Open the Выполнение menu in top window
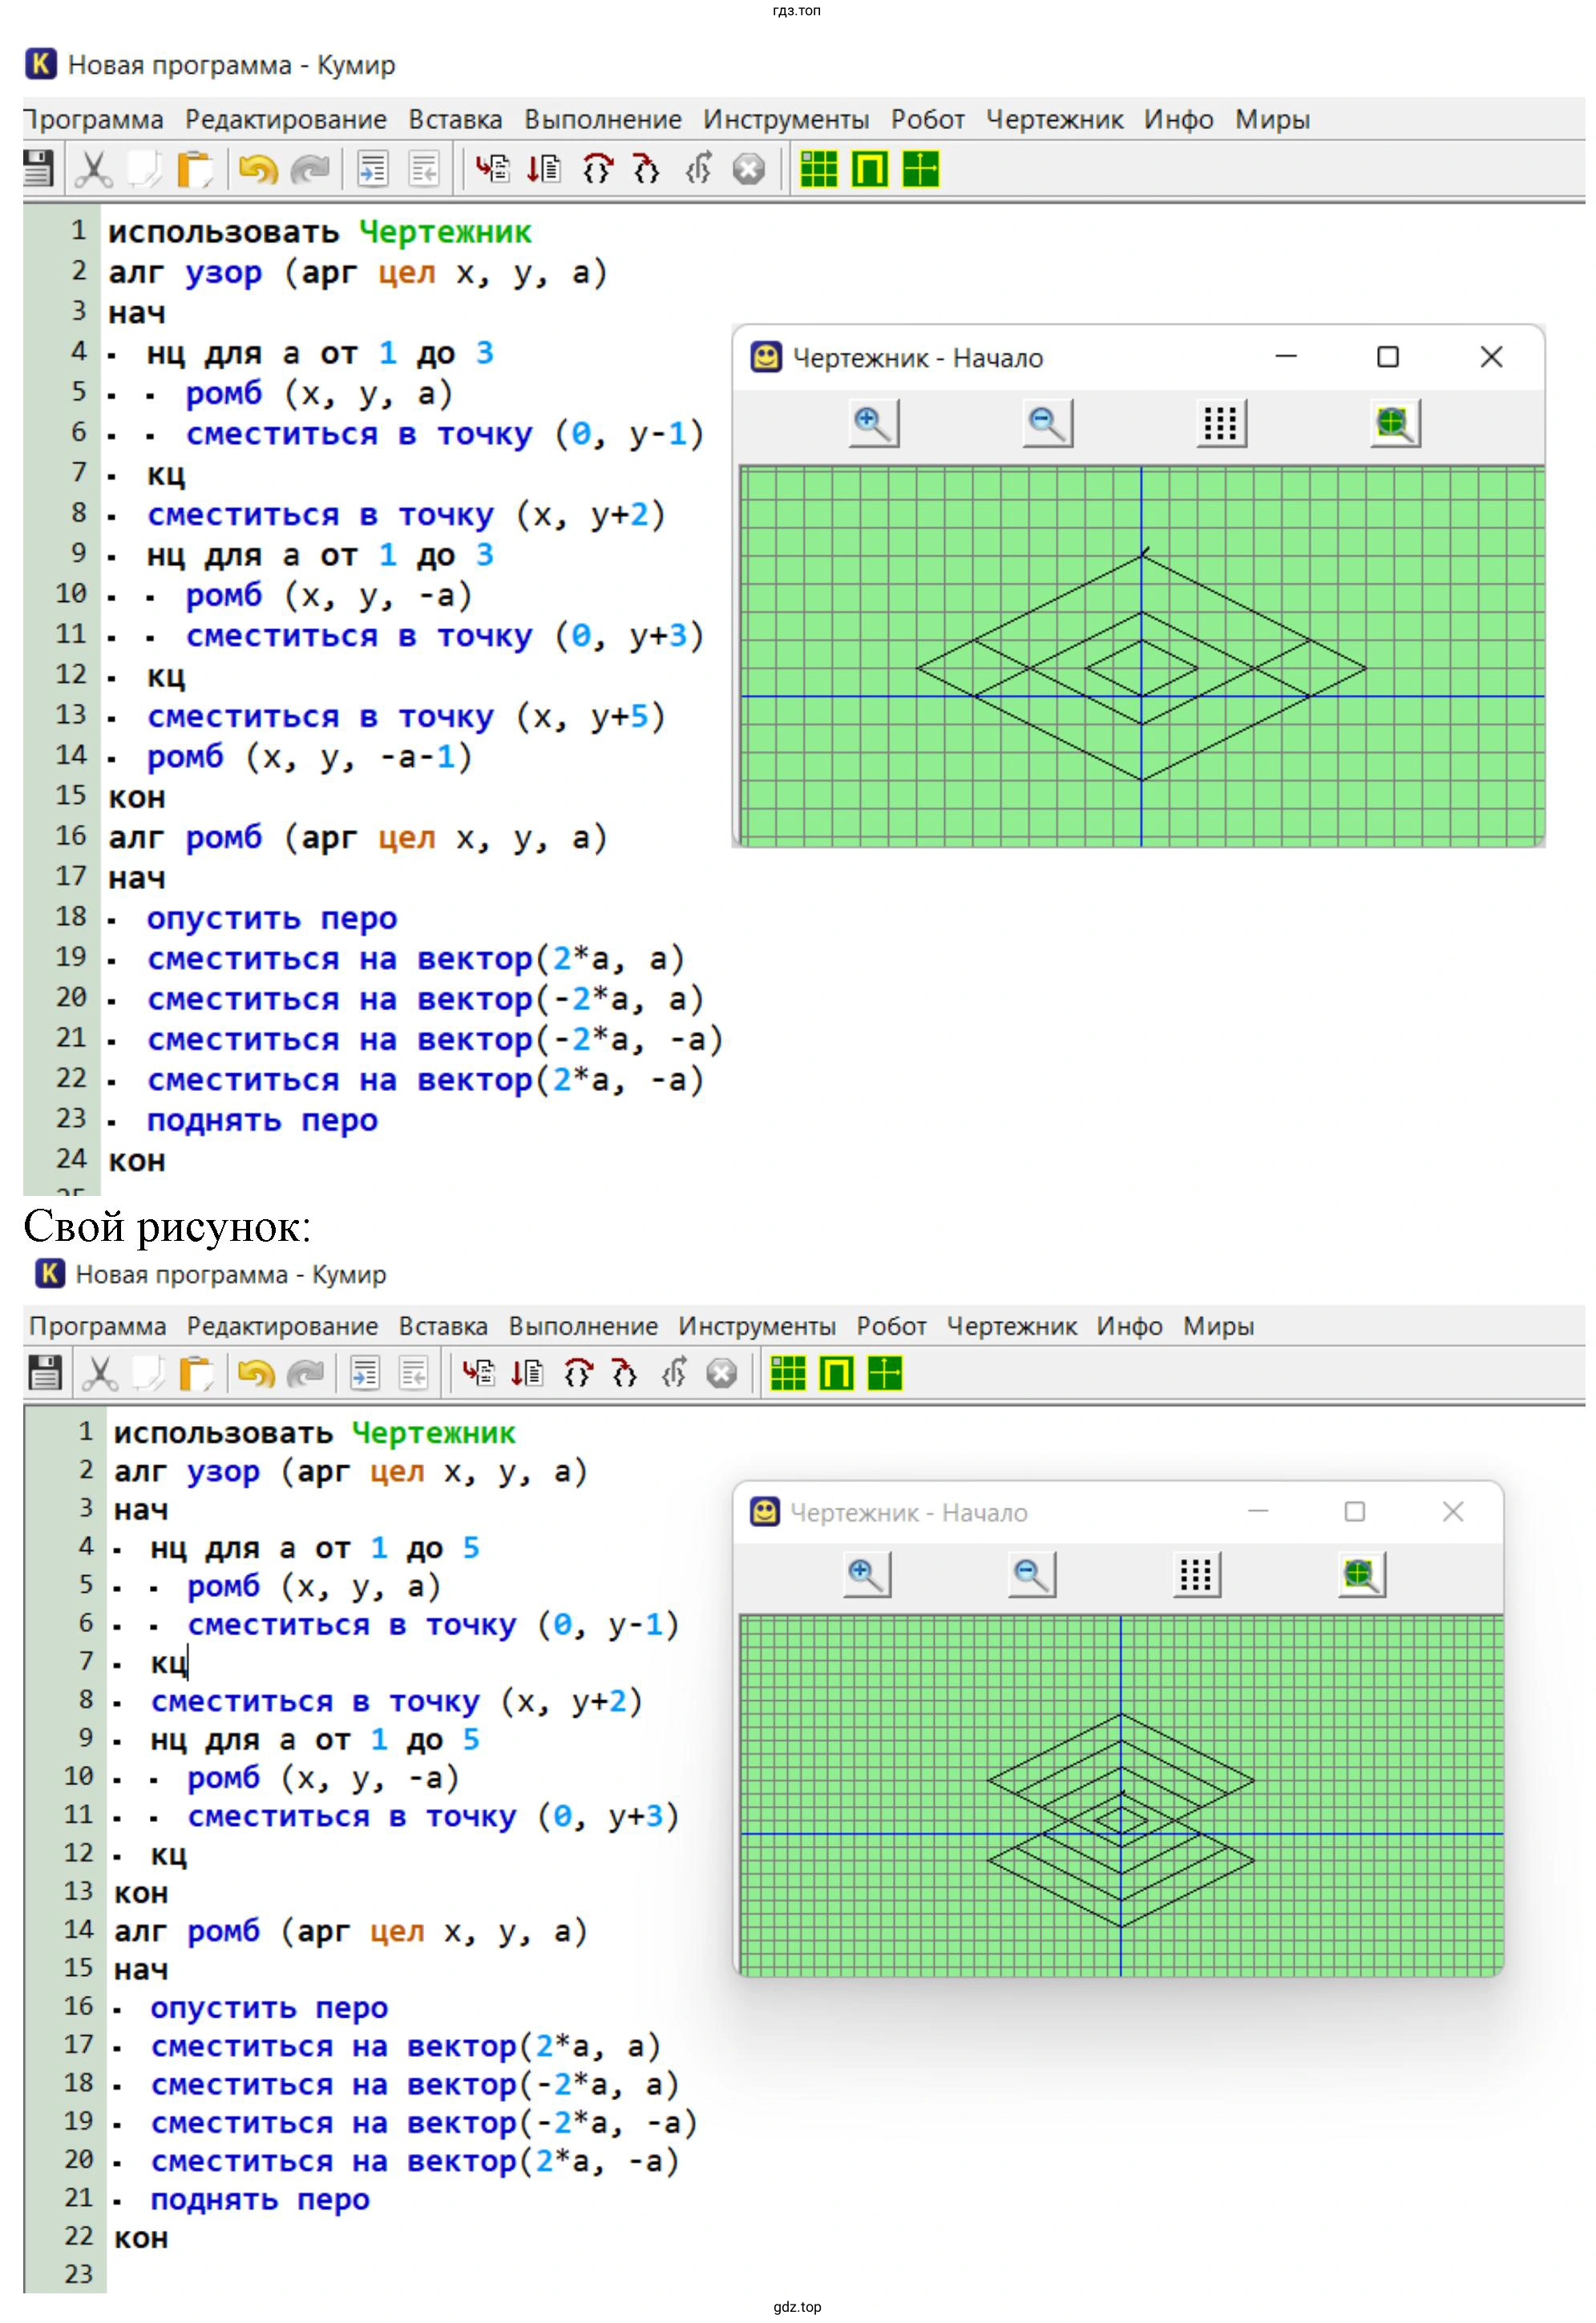Image resolution: width=1596 pixels, height=2323 pixels. 602,120
